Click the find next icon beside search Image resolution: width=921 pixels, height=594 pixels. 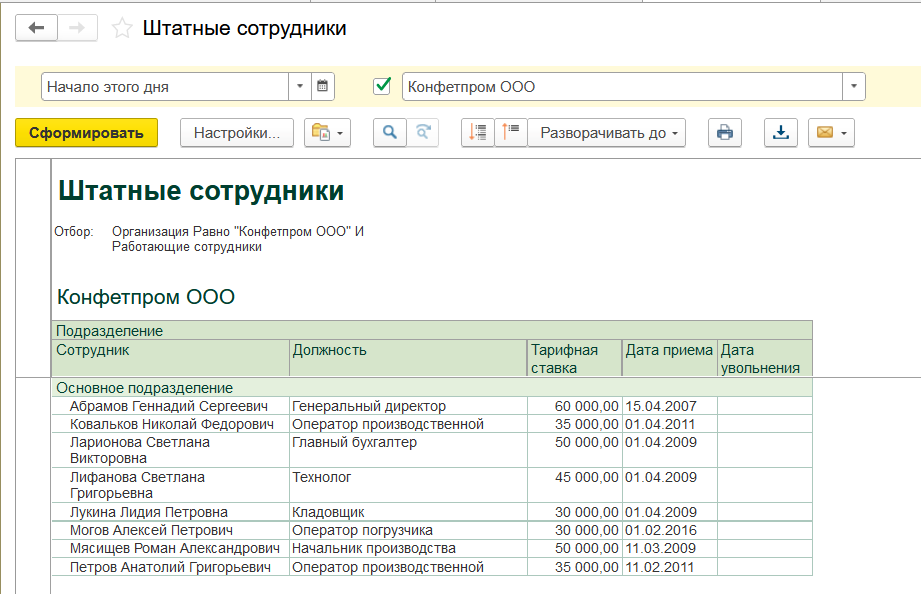tap(423, 133)
